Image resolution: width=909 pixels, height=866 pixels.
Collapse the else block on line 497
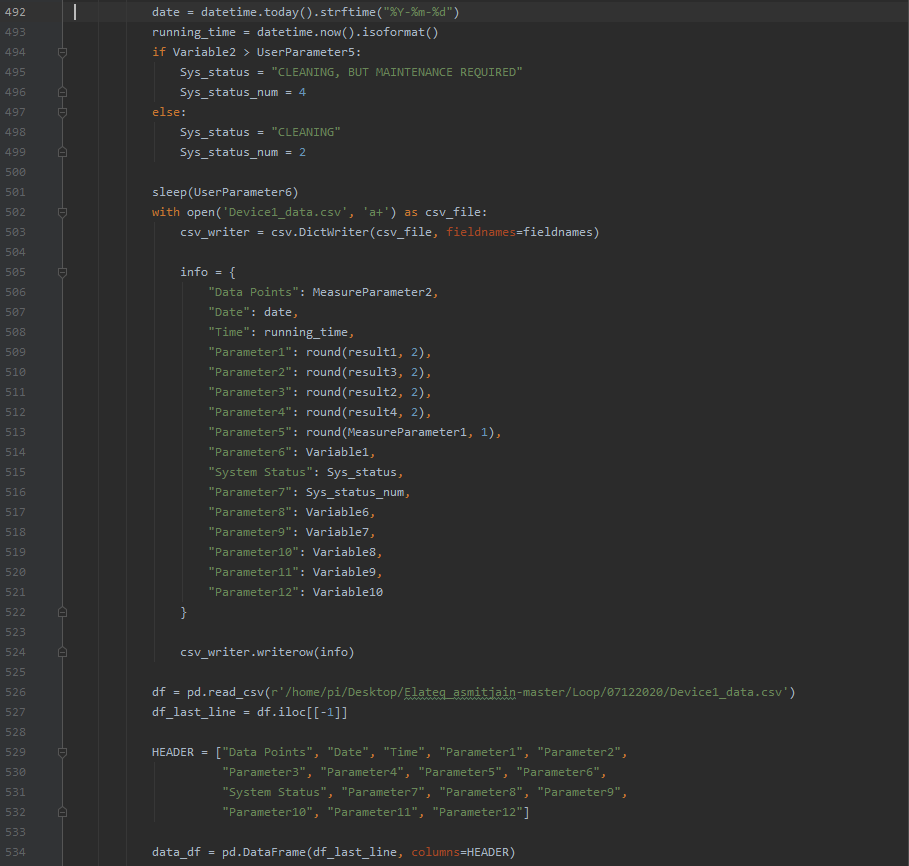(x=63, y=112)
